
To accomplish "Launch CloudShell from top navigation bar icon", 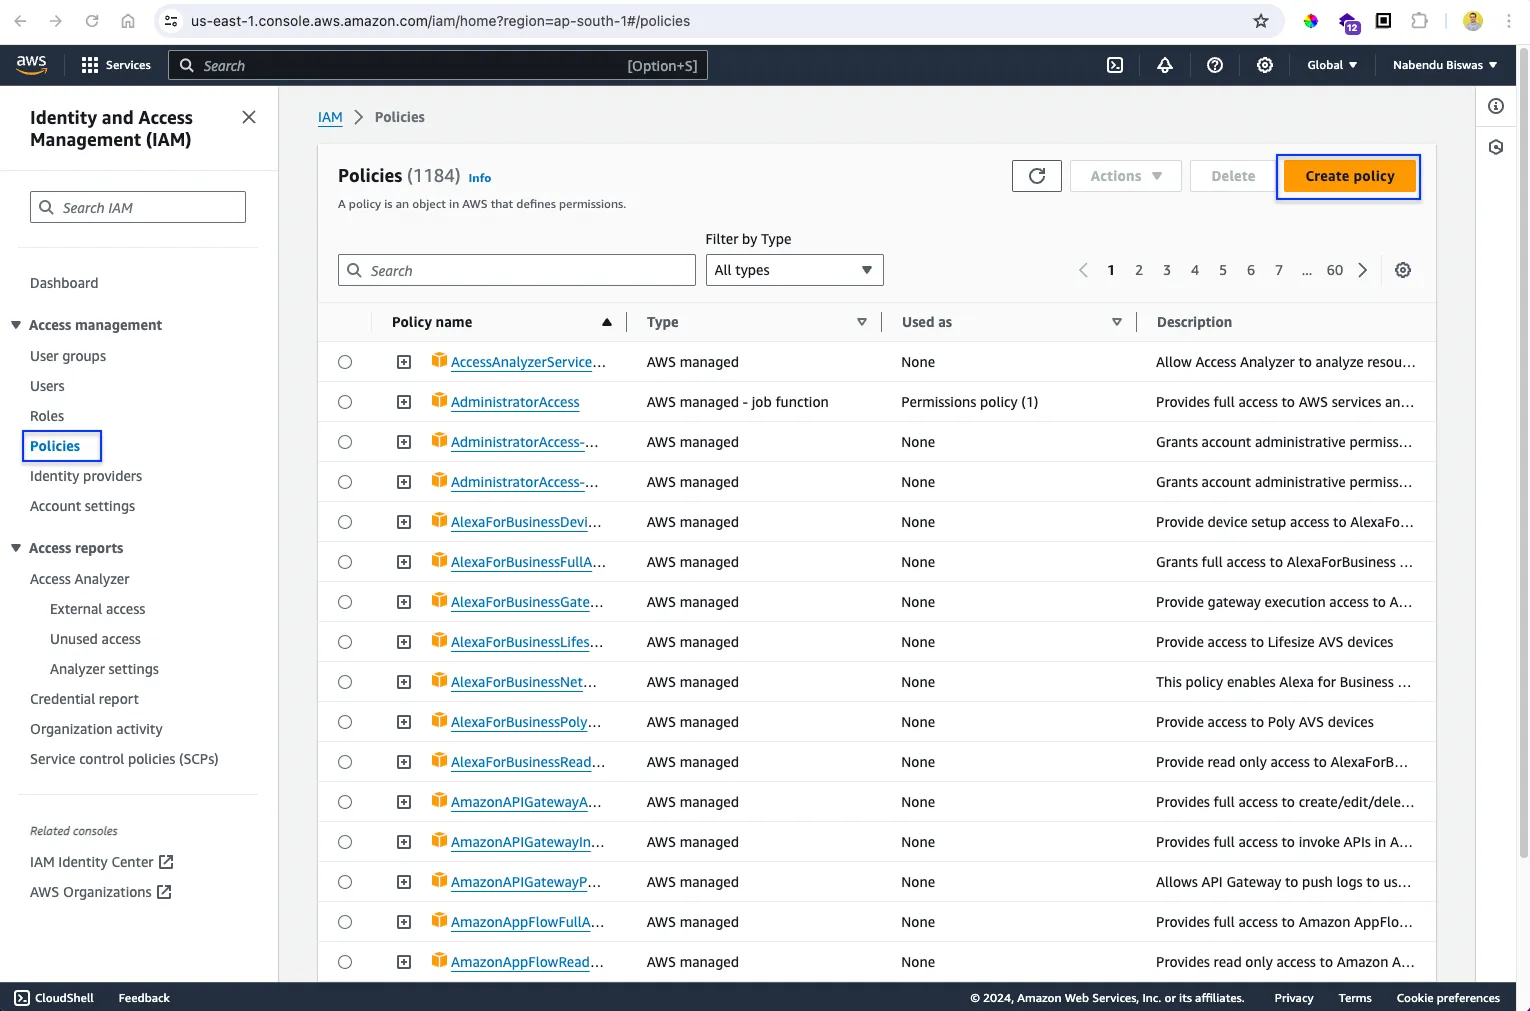I will [x=1115, y=65].
